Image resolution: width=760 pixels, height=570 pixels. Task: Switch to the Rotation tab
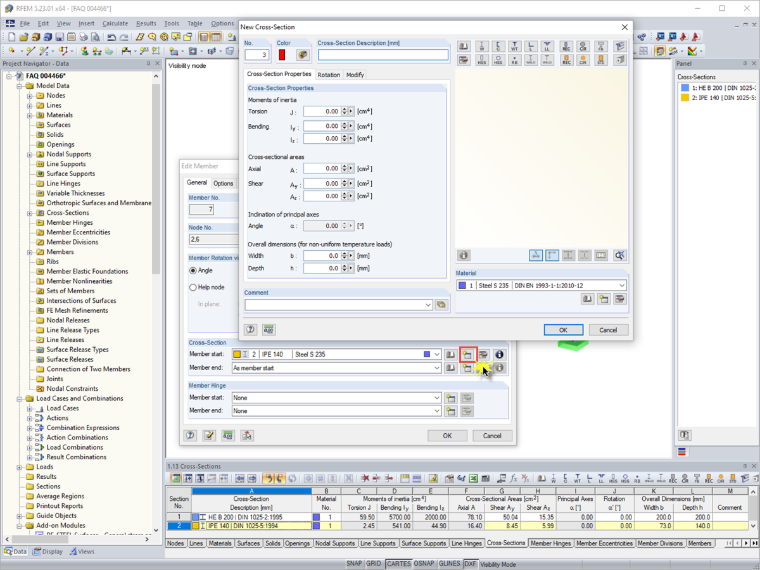pos(329,75)
